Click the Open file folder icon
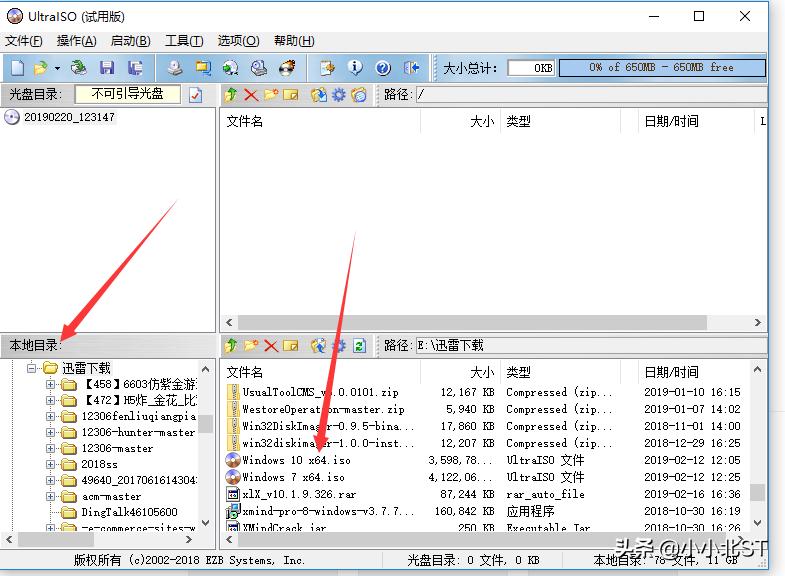 pyautogui.click(x=41, y=68)
